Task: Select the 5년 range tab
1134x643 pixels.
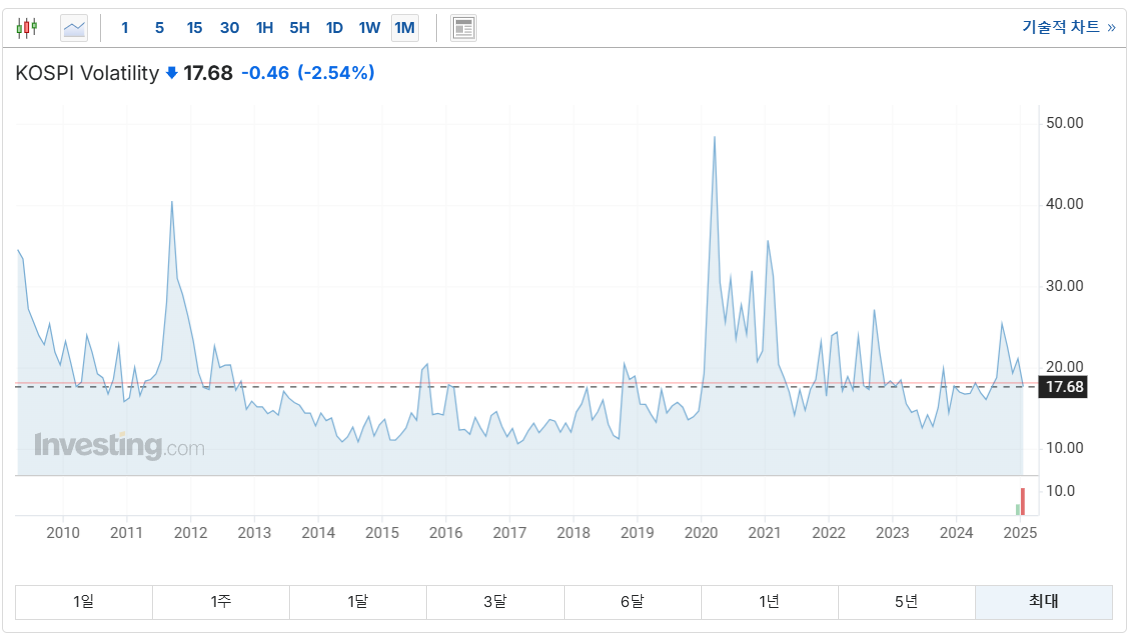Action: pos(906,602)
